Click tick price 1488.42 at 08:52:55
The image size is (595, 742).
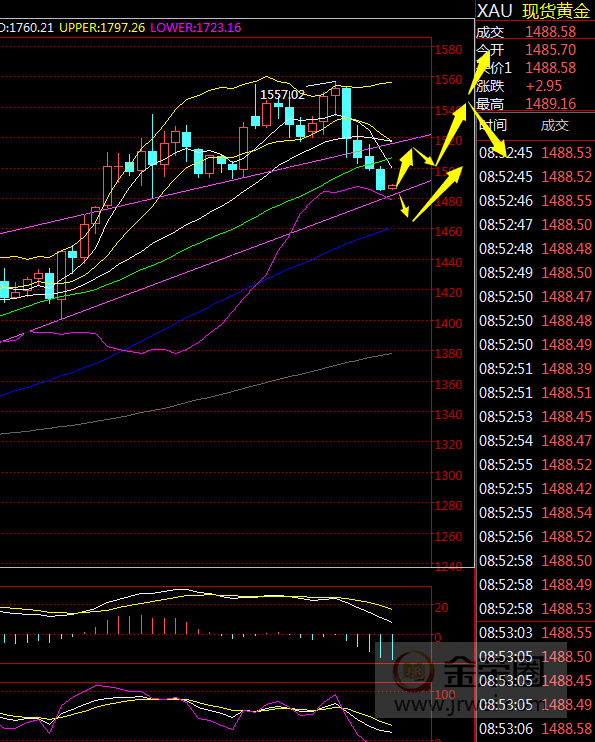(567, 488)
